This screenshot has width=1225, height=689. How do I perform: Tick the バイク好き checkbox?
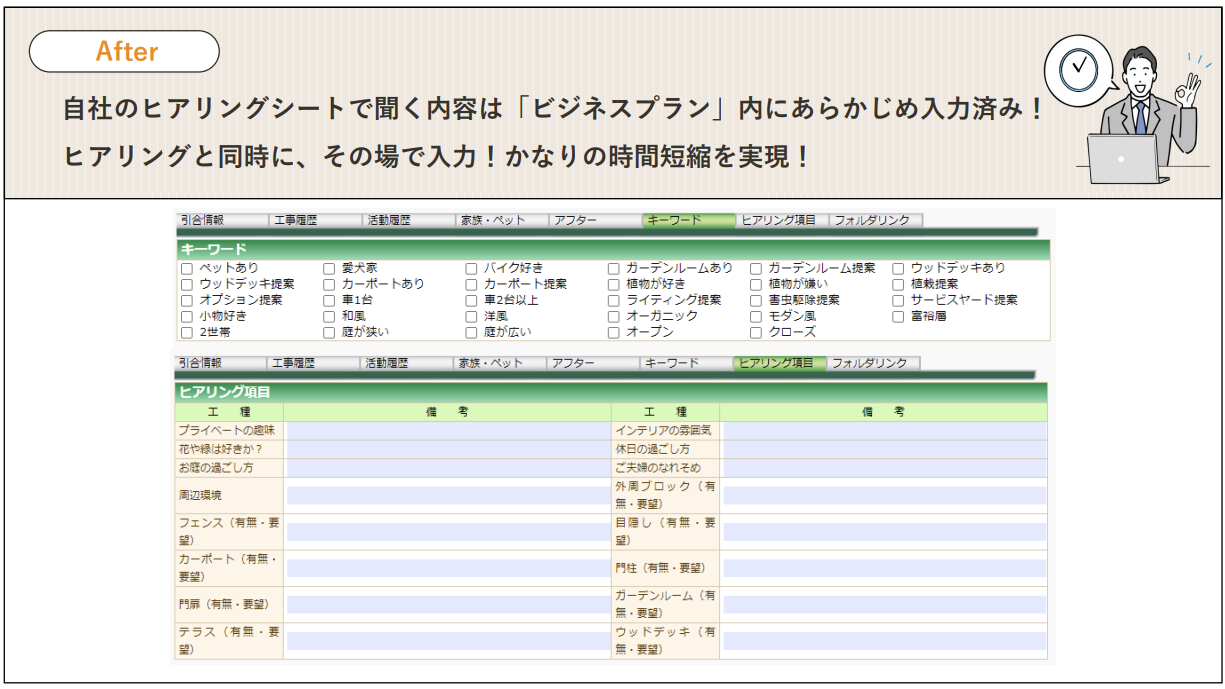tap(472, 269)
